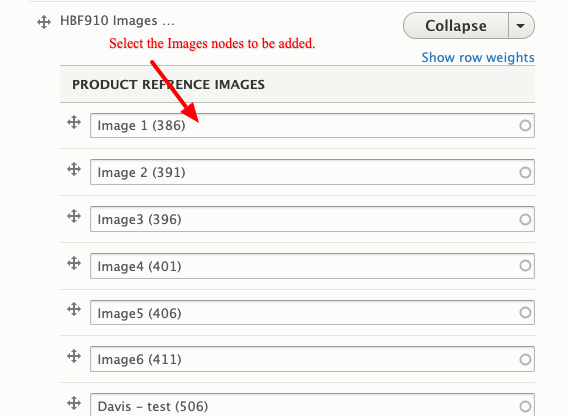
Task: Collapse the HBF910 Images section
Action: tap(456, 26)
